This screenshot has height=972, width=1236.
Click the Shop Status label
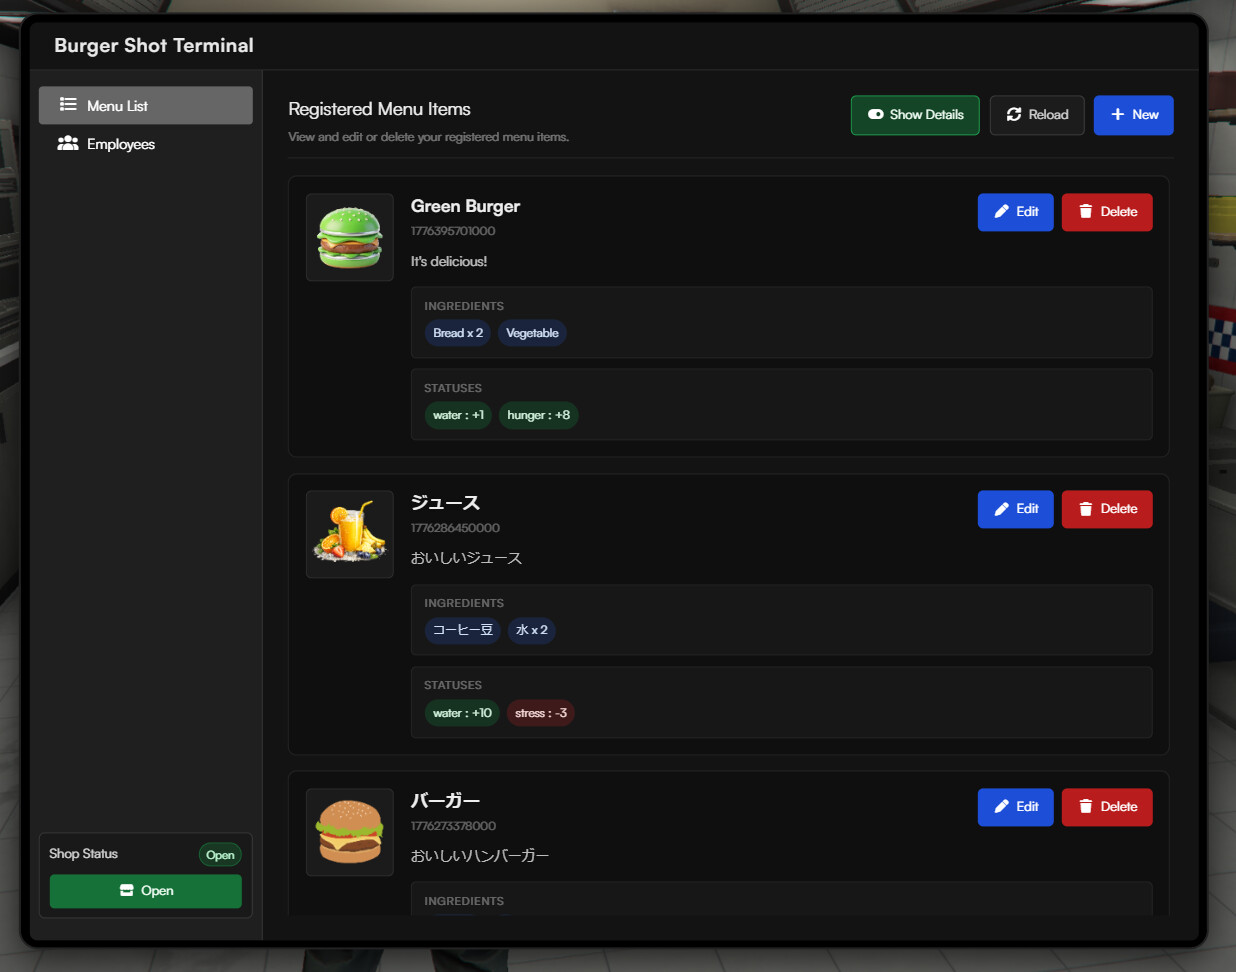pos(83,854)
